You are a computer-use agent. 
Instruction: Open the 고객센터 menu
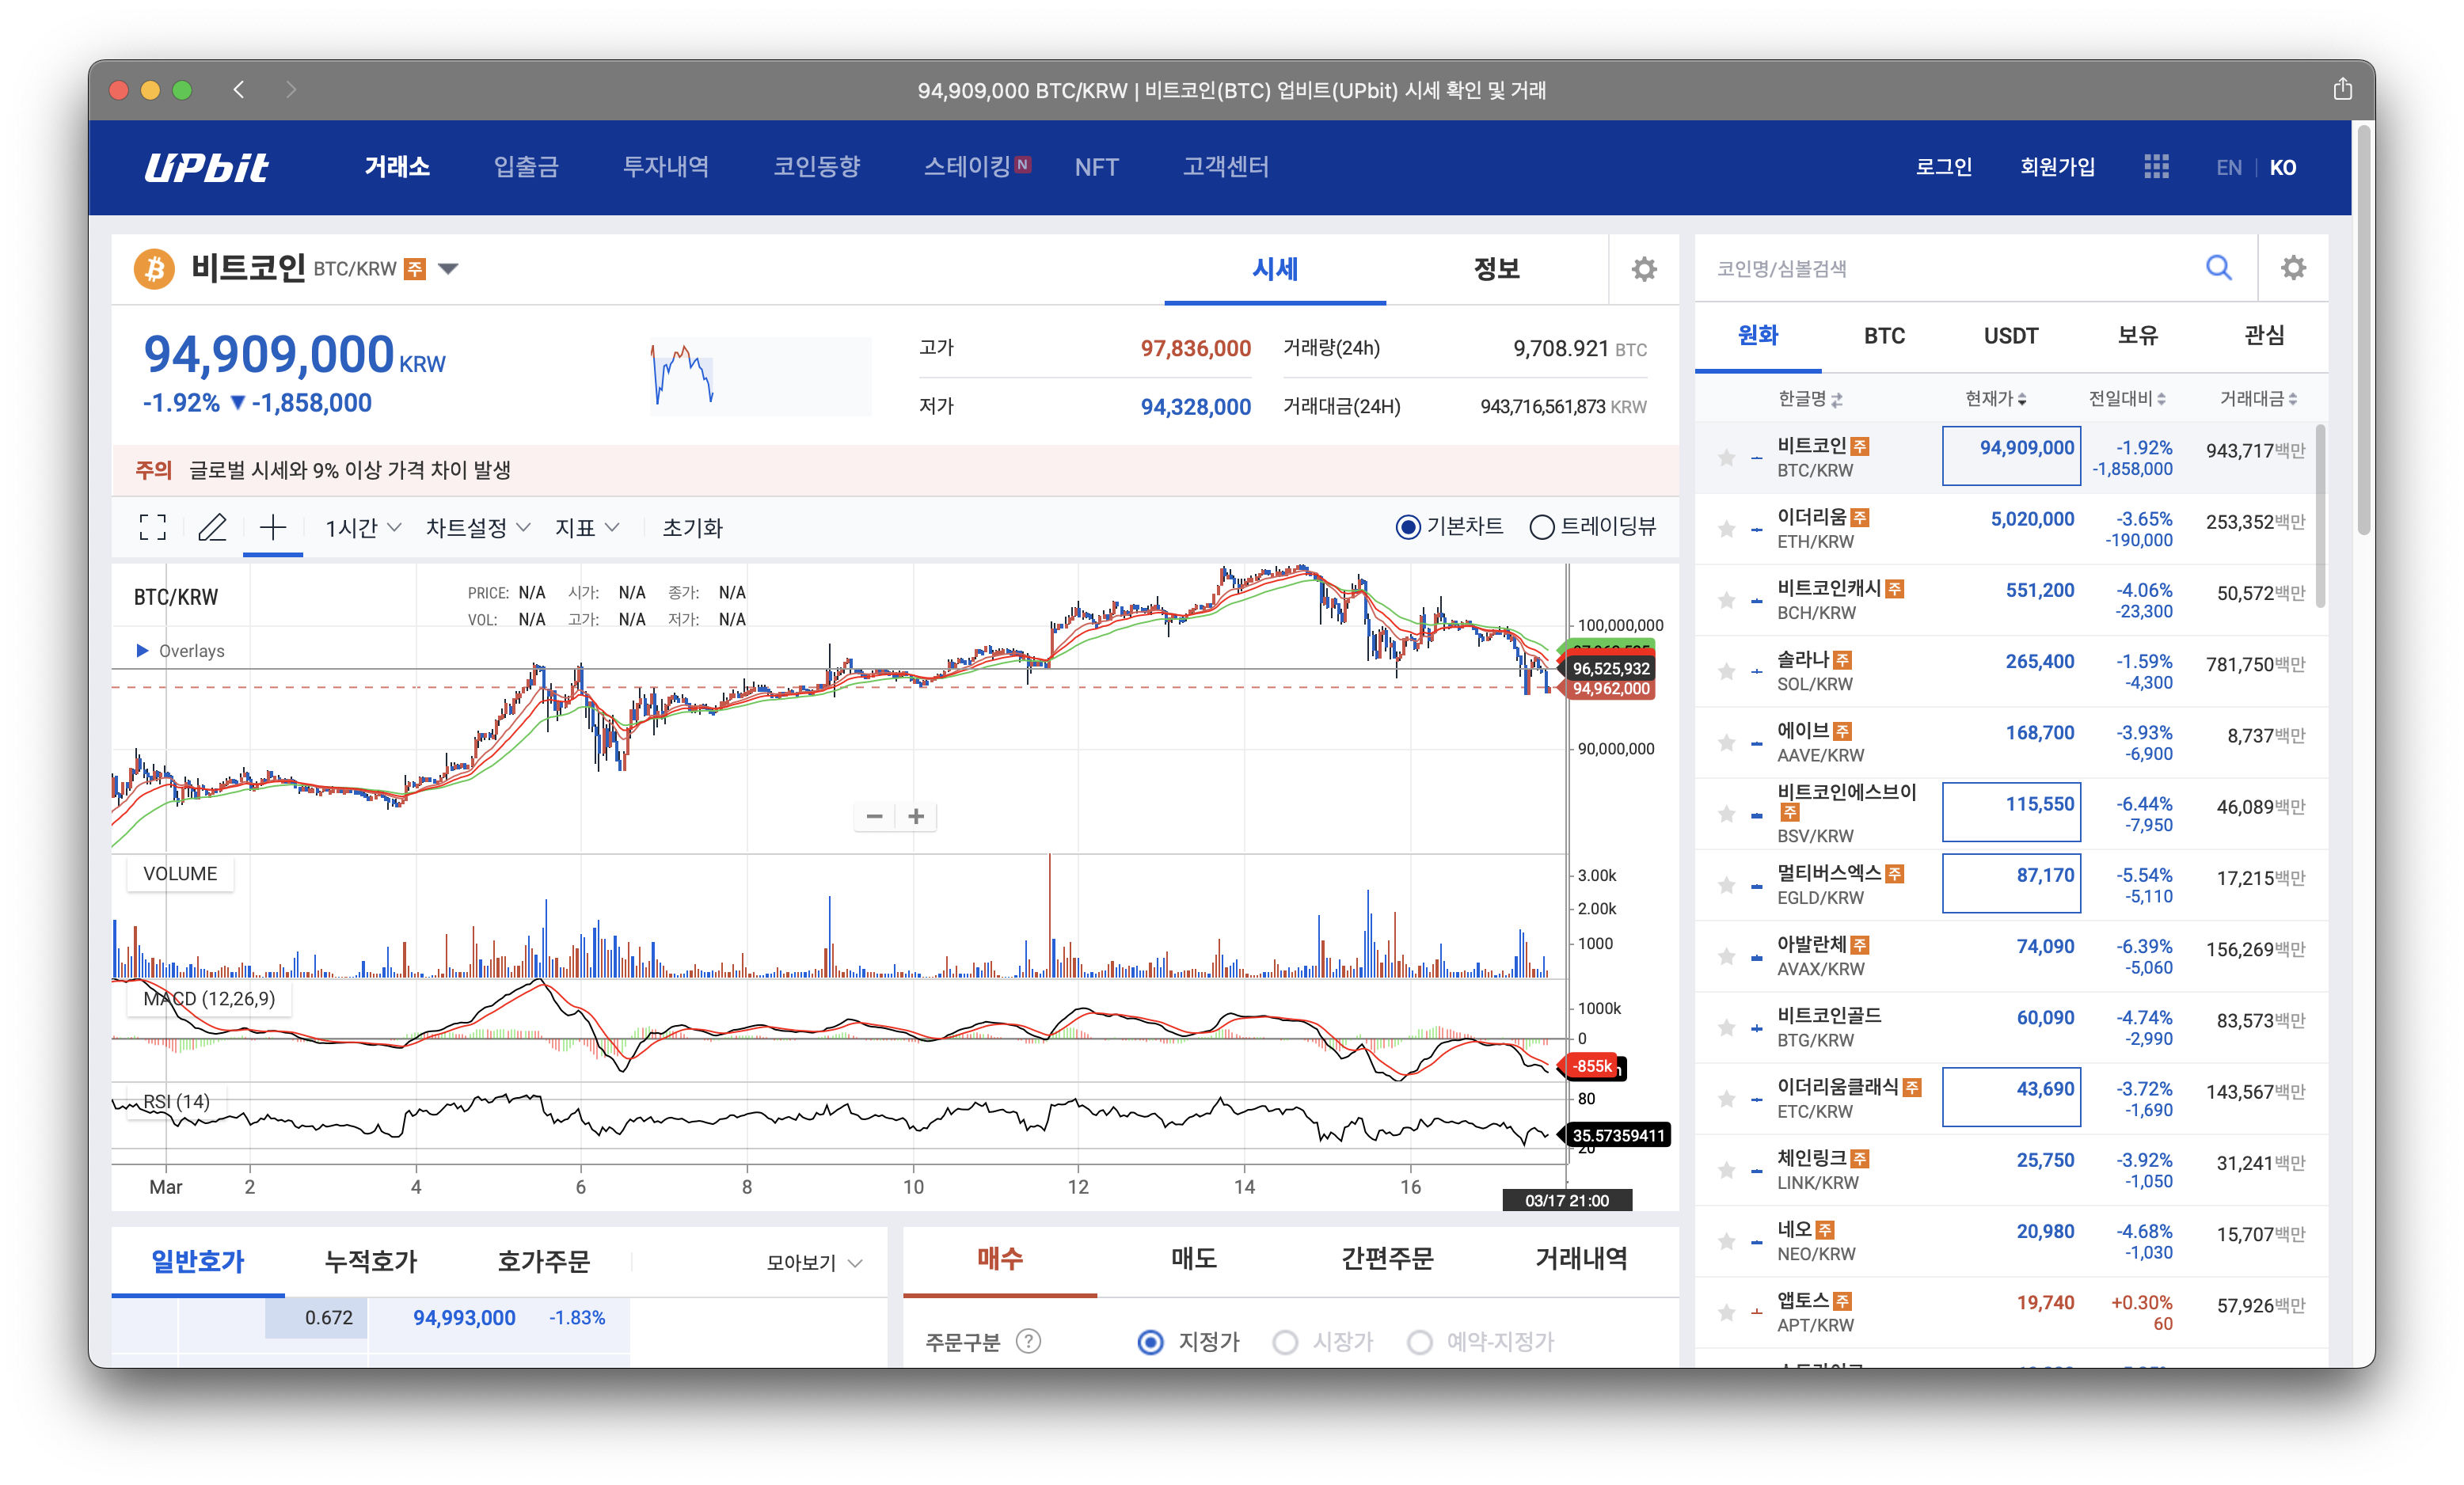point(1226,167)
